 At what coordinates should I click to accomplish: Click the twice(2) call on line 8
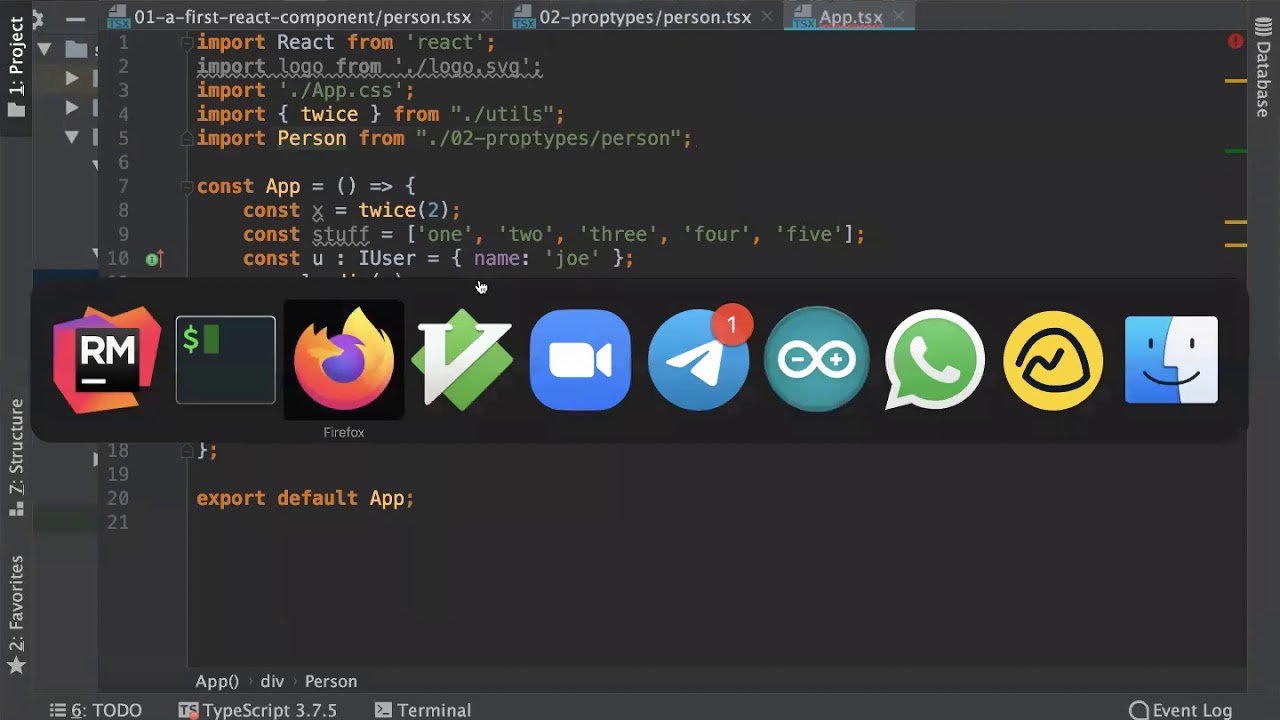point(404,211)
